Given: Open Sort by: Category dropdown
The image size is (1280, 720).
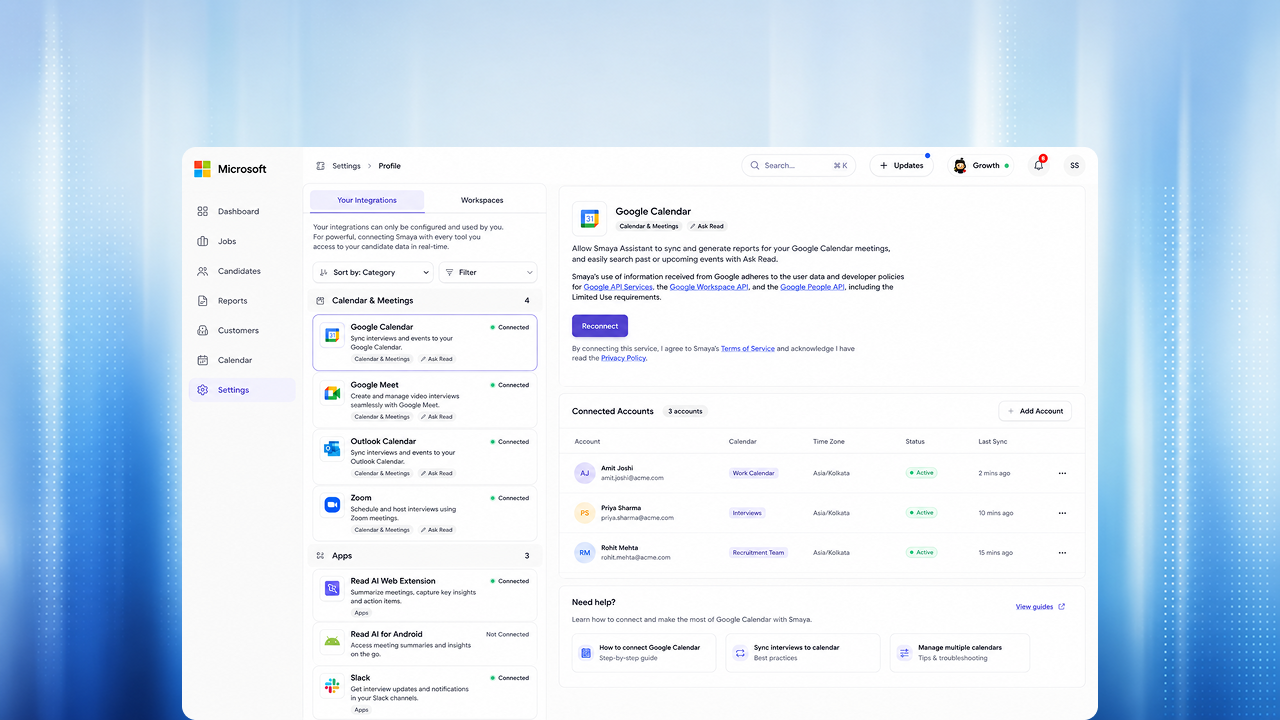Looking at the screenshot, I should (x=373, y=272).
